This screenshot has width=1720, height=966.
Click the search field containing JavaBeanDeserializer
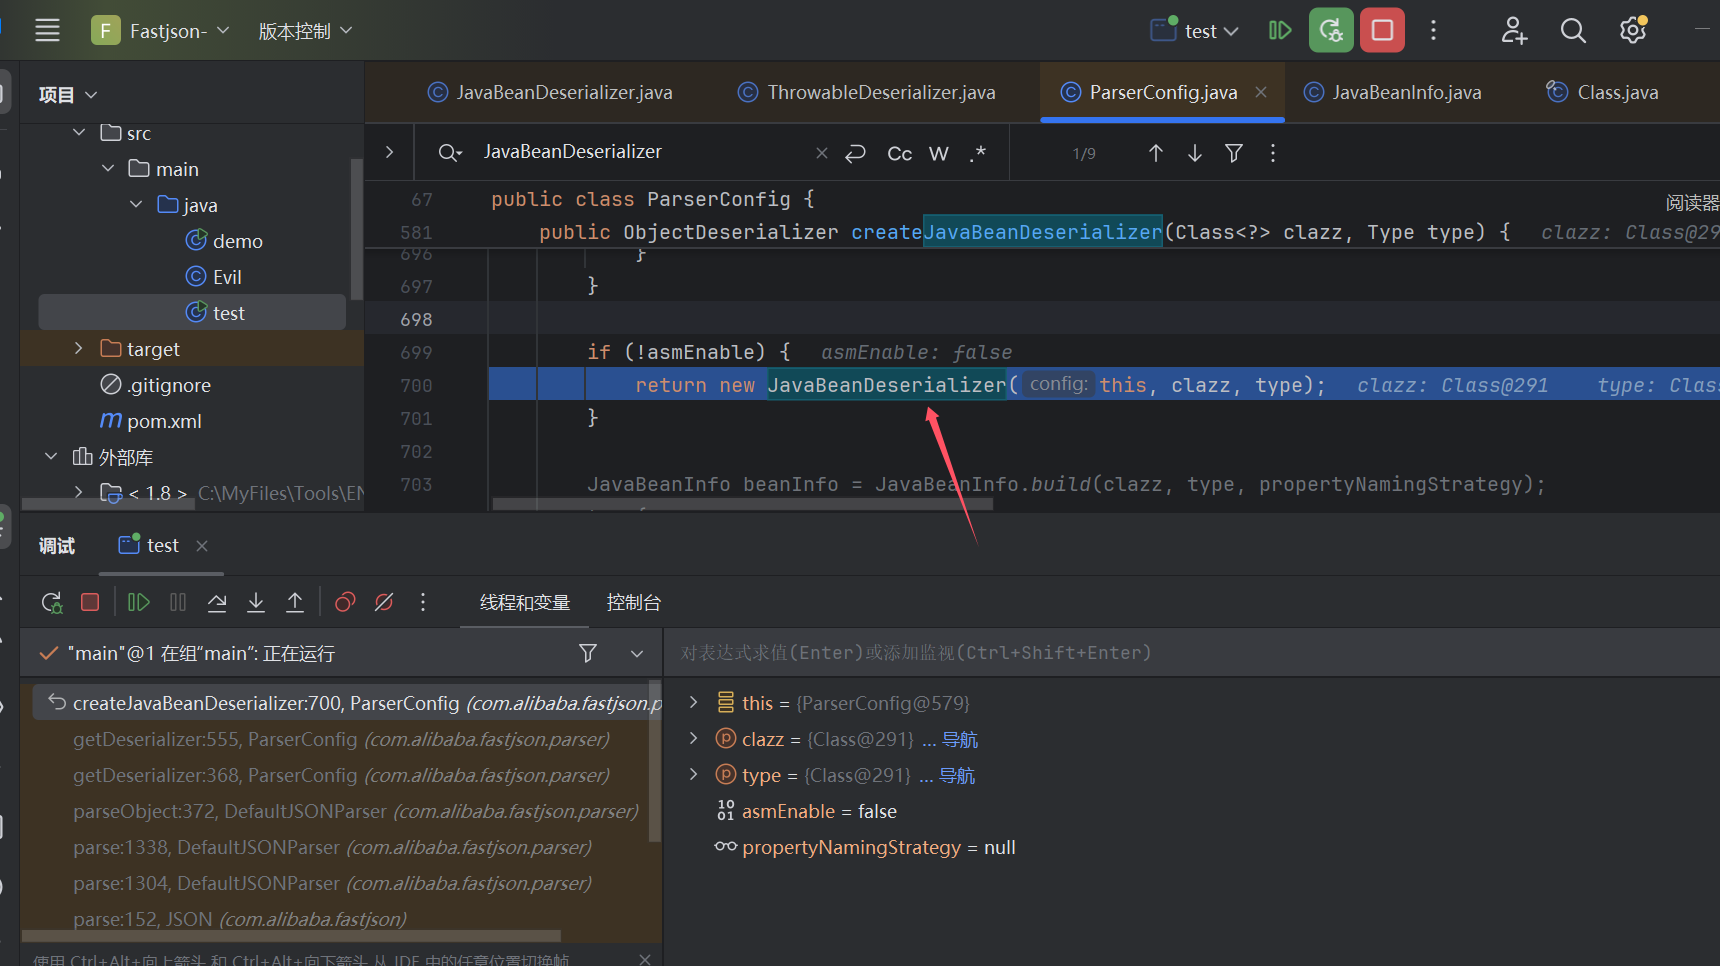point(640,152)
